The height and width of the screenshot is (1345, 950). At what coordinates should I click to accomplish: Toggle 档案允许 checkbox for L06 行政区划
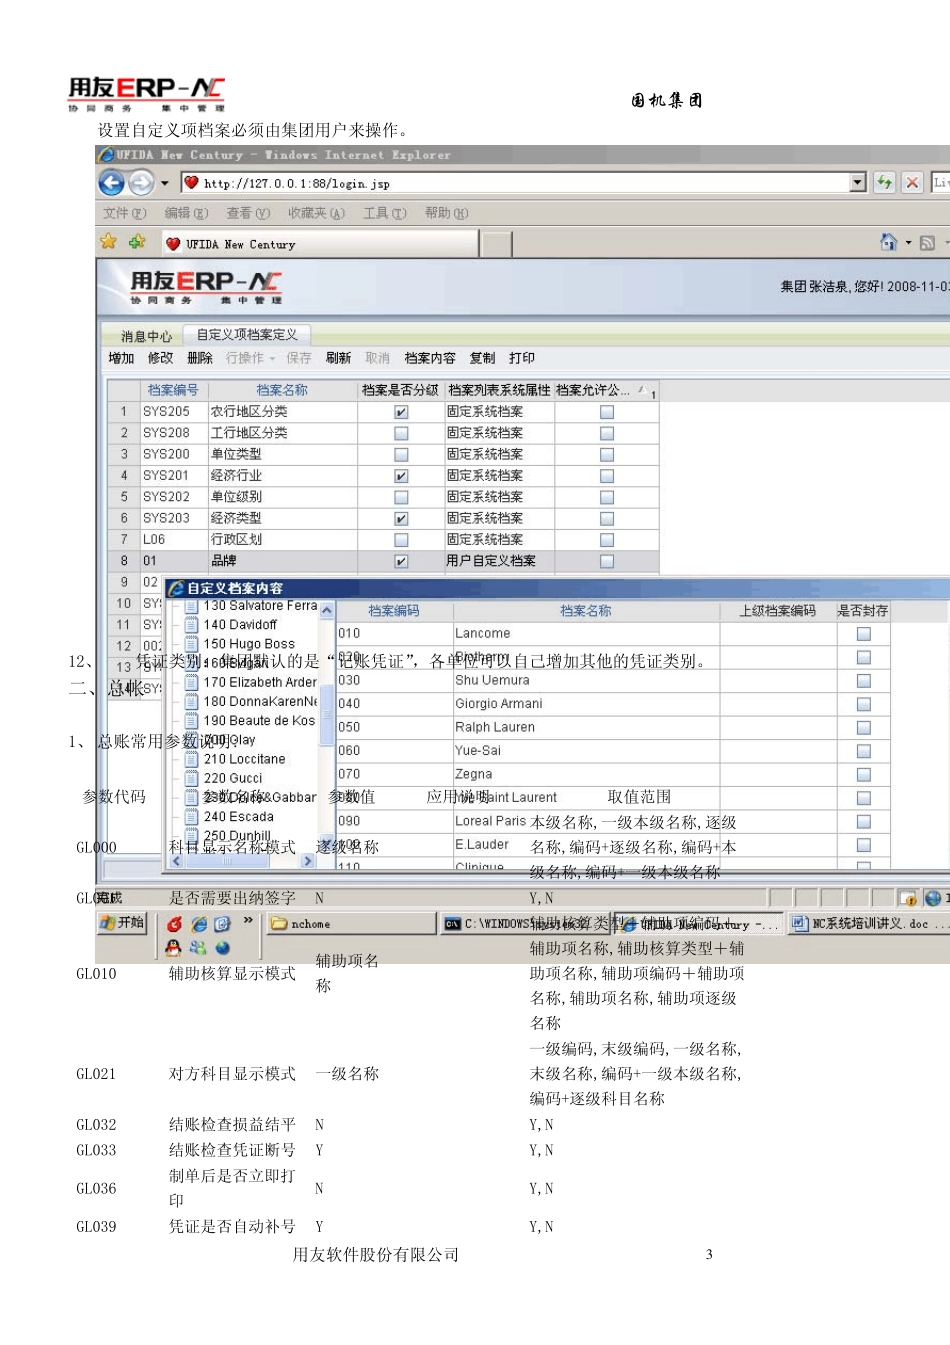point(607,540)
